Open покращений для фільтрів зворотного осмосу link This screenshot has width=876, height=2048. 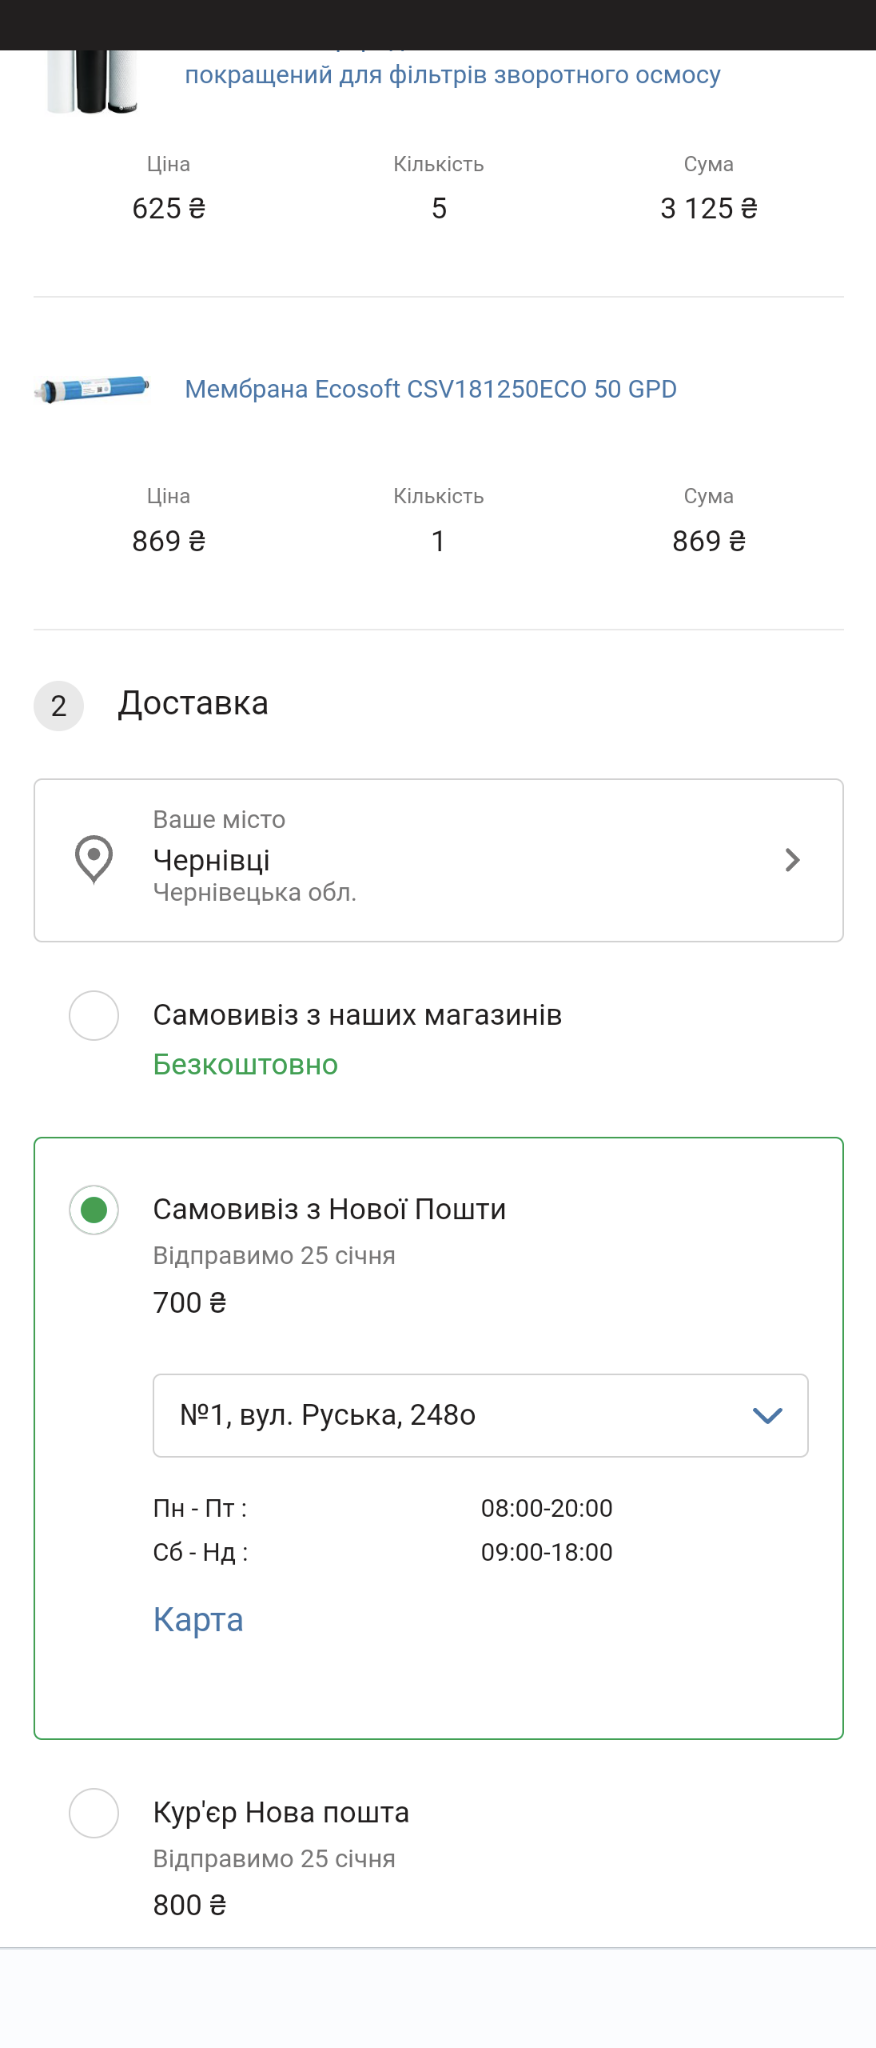click(452, 75)
